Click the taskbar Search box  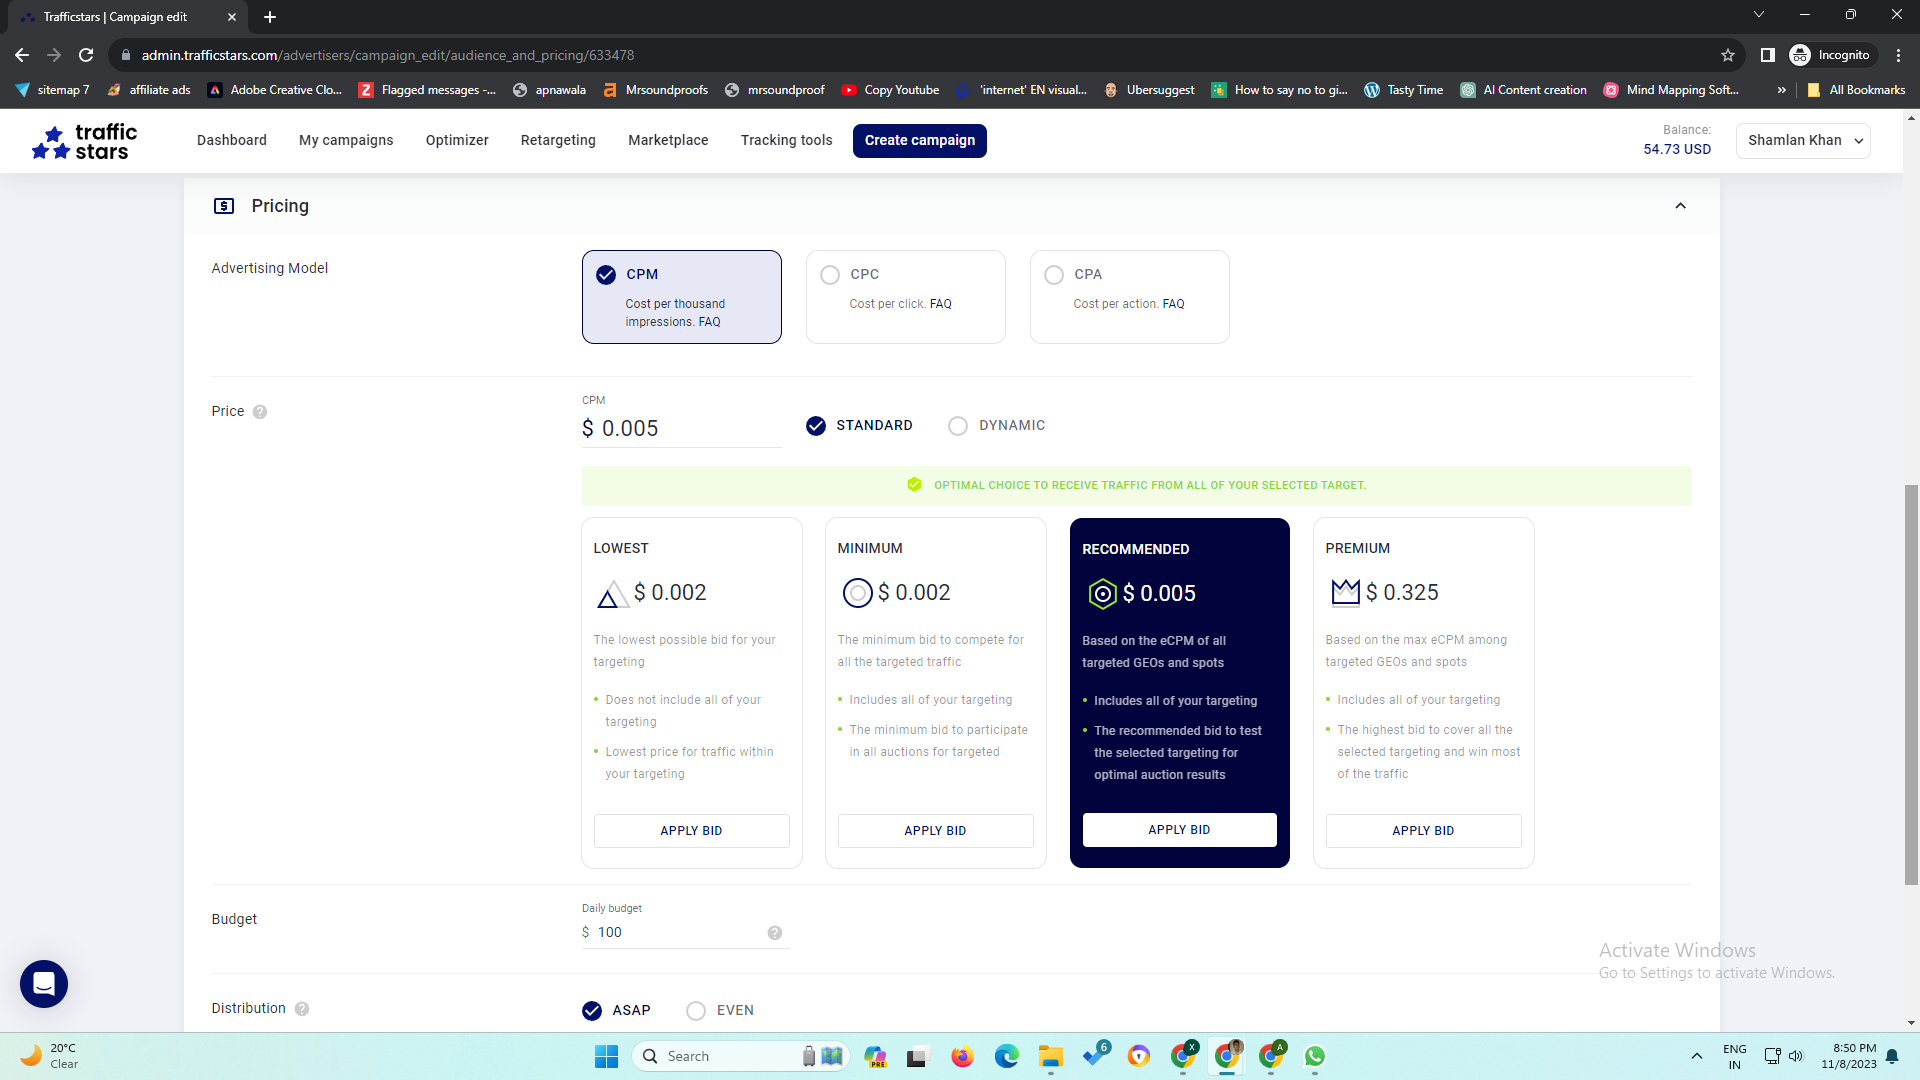click(740, 1057)
